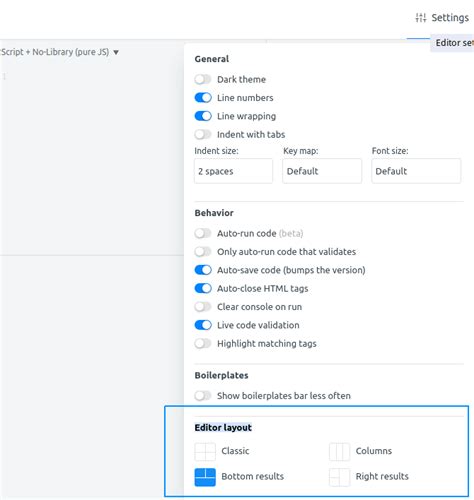The height and width of the screenshot is (500, 474).
Task: Pick the Right results layout icon
Action: pyautogui.click(x=339, y=477)
